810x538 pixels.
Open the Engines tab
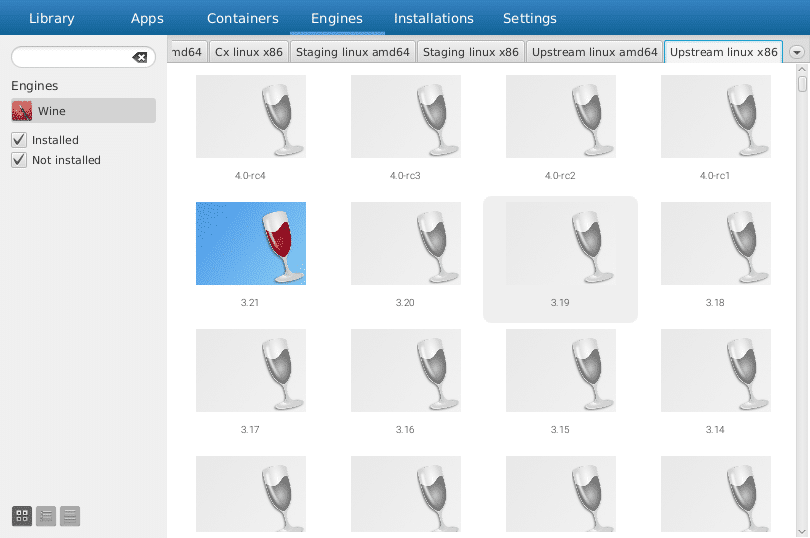[x=337, y=19]
